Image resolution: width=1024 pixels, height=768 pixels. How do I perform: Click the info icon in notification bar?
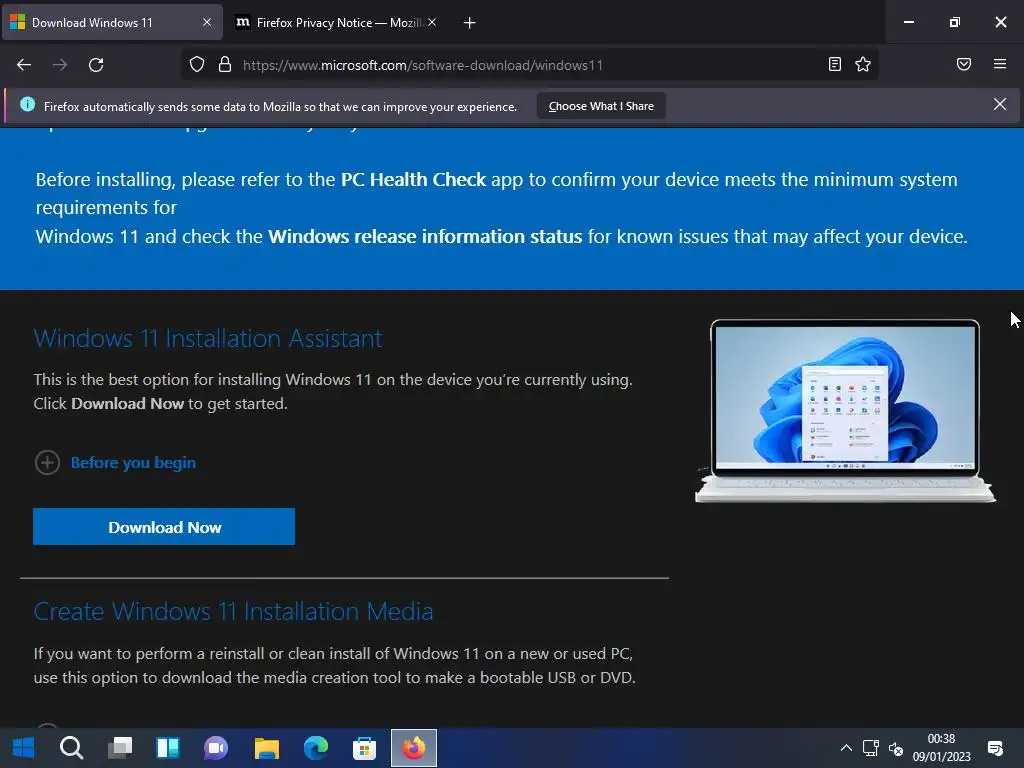[27, 104]
